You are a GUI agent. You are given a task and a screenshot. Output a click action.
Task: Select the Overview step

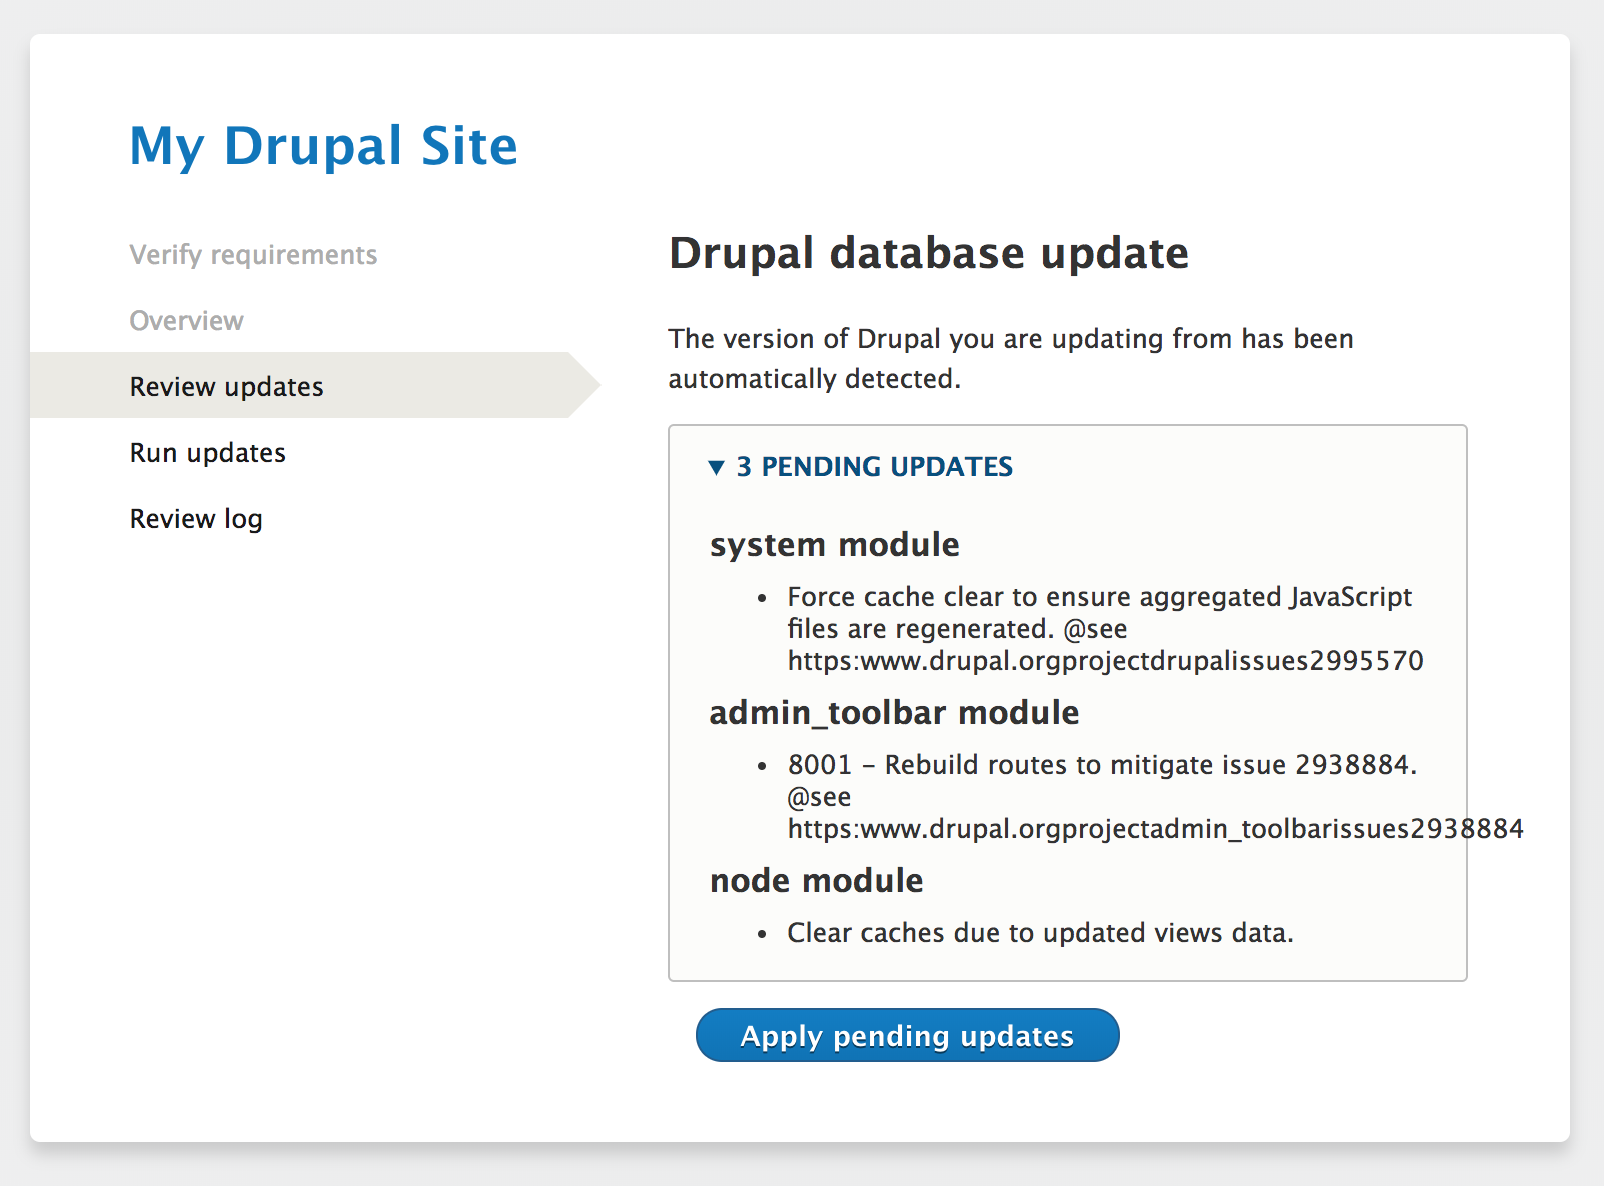[187, 321]
